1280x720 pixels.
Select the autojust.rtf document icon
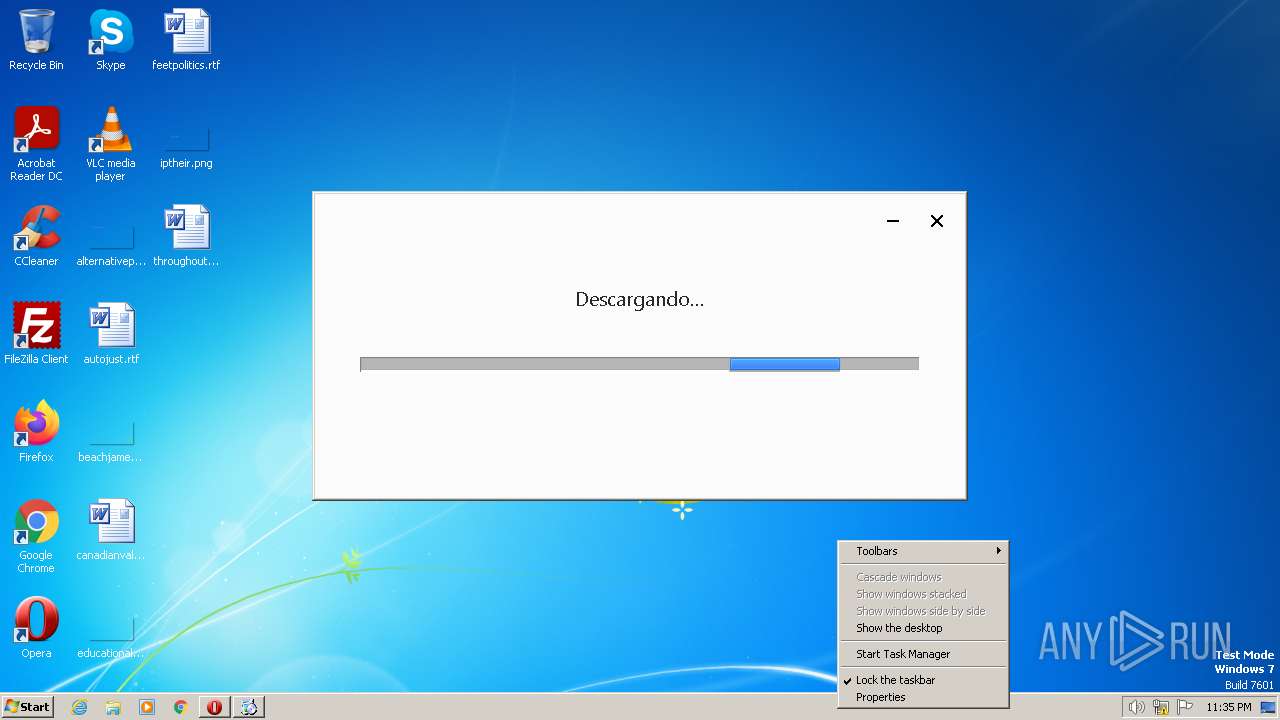point(111,334)
